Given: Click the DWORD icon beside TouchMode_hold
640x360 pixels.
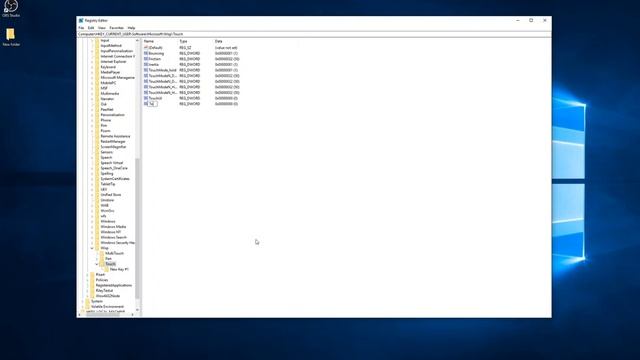Looking at the screenshot, I should 146,70.
